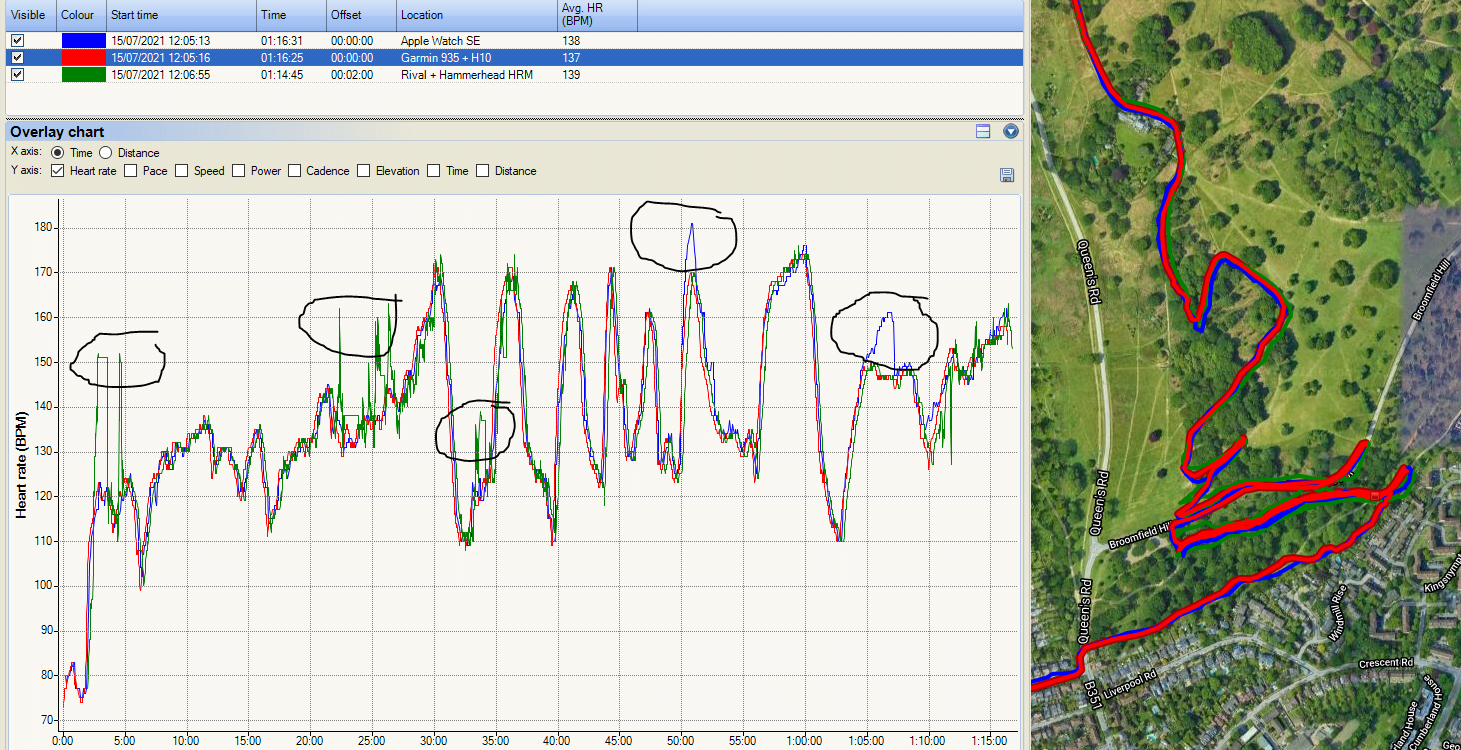The width and height of the screenshot is (1461, 750).
Task: Save the overlay chart using the floppy disk icon
Action: [x=1007, y=175]
